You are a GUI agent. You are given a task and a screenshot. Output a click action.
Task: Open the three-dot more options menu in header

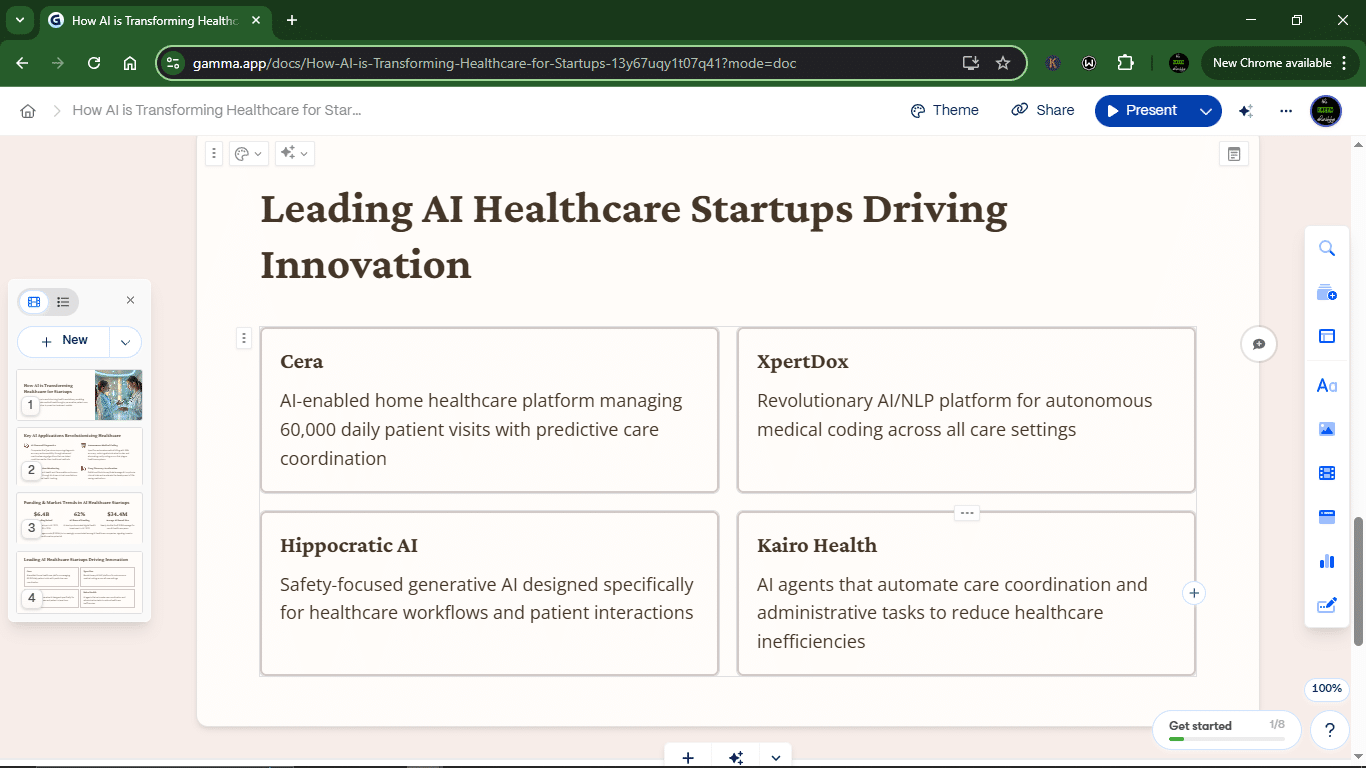click(x=1286, y=111)
